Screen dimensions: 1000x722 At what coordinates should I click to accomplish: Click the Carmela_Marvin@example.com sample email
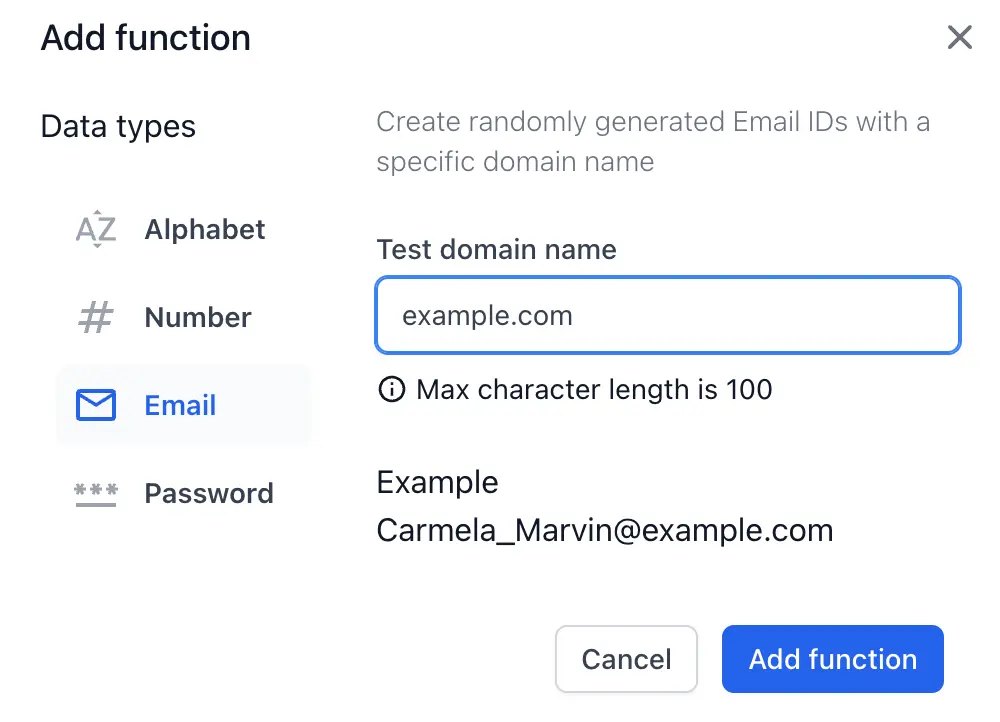[604, 530]
